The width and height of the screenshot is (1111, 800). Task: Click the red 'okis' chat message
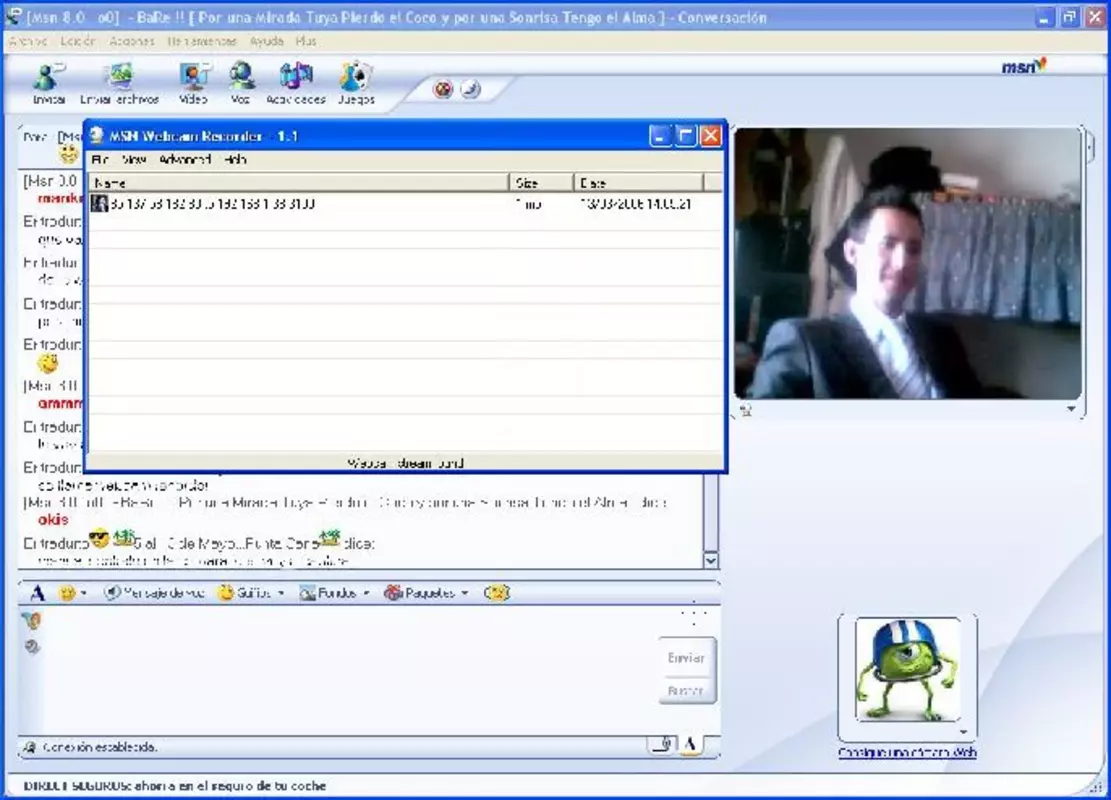pos(53,519)
